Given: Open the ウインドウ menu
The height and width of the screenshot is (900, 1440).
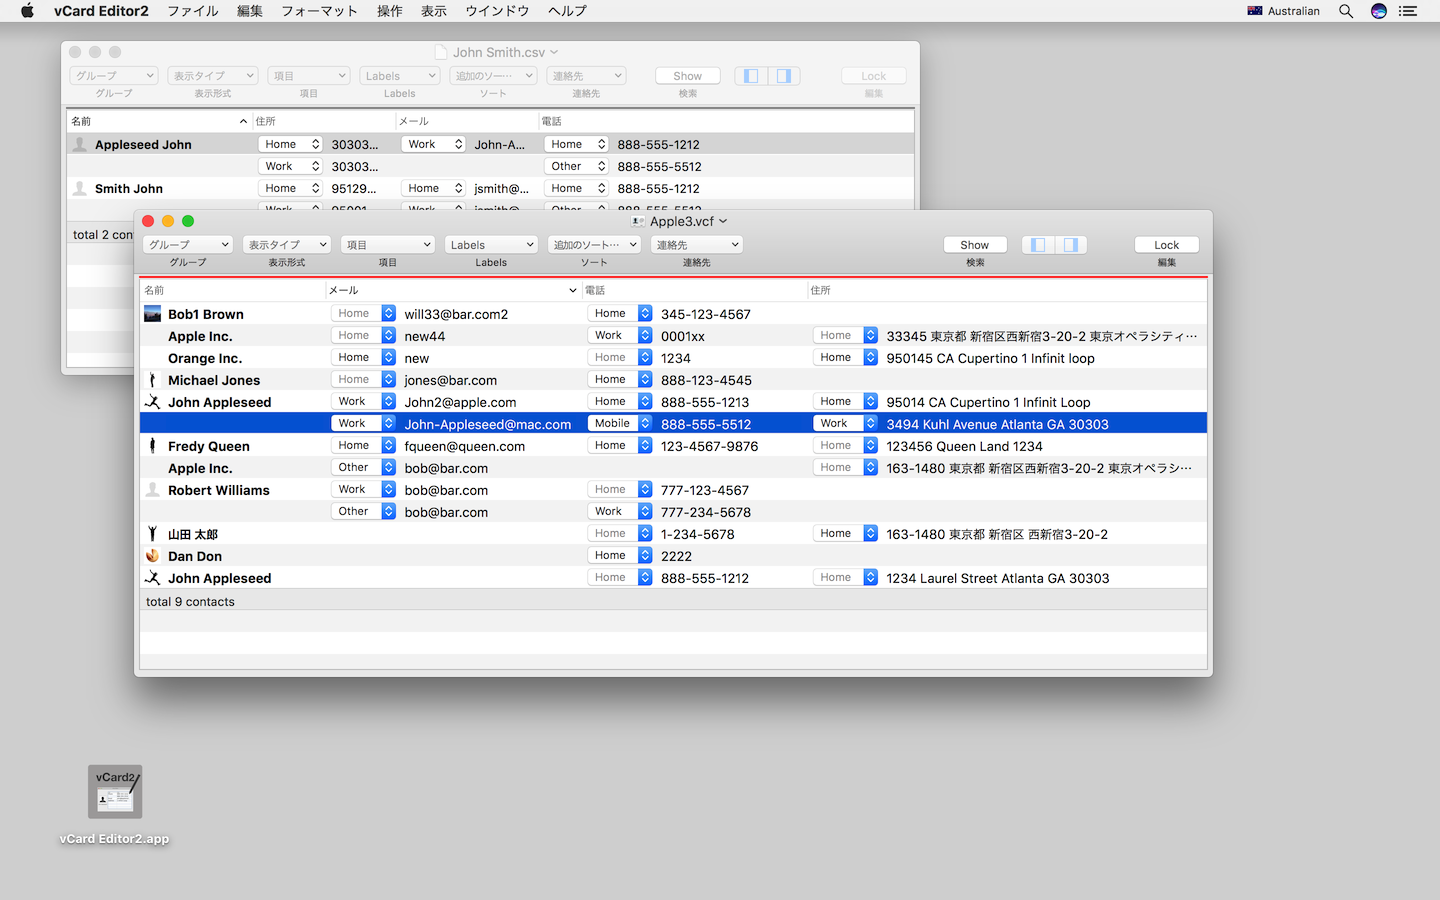Looking at the screenshot, I should coord(497,11).
